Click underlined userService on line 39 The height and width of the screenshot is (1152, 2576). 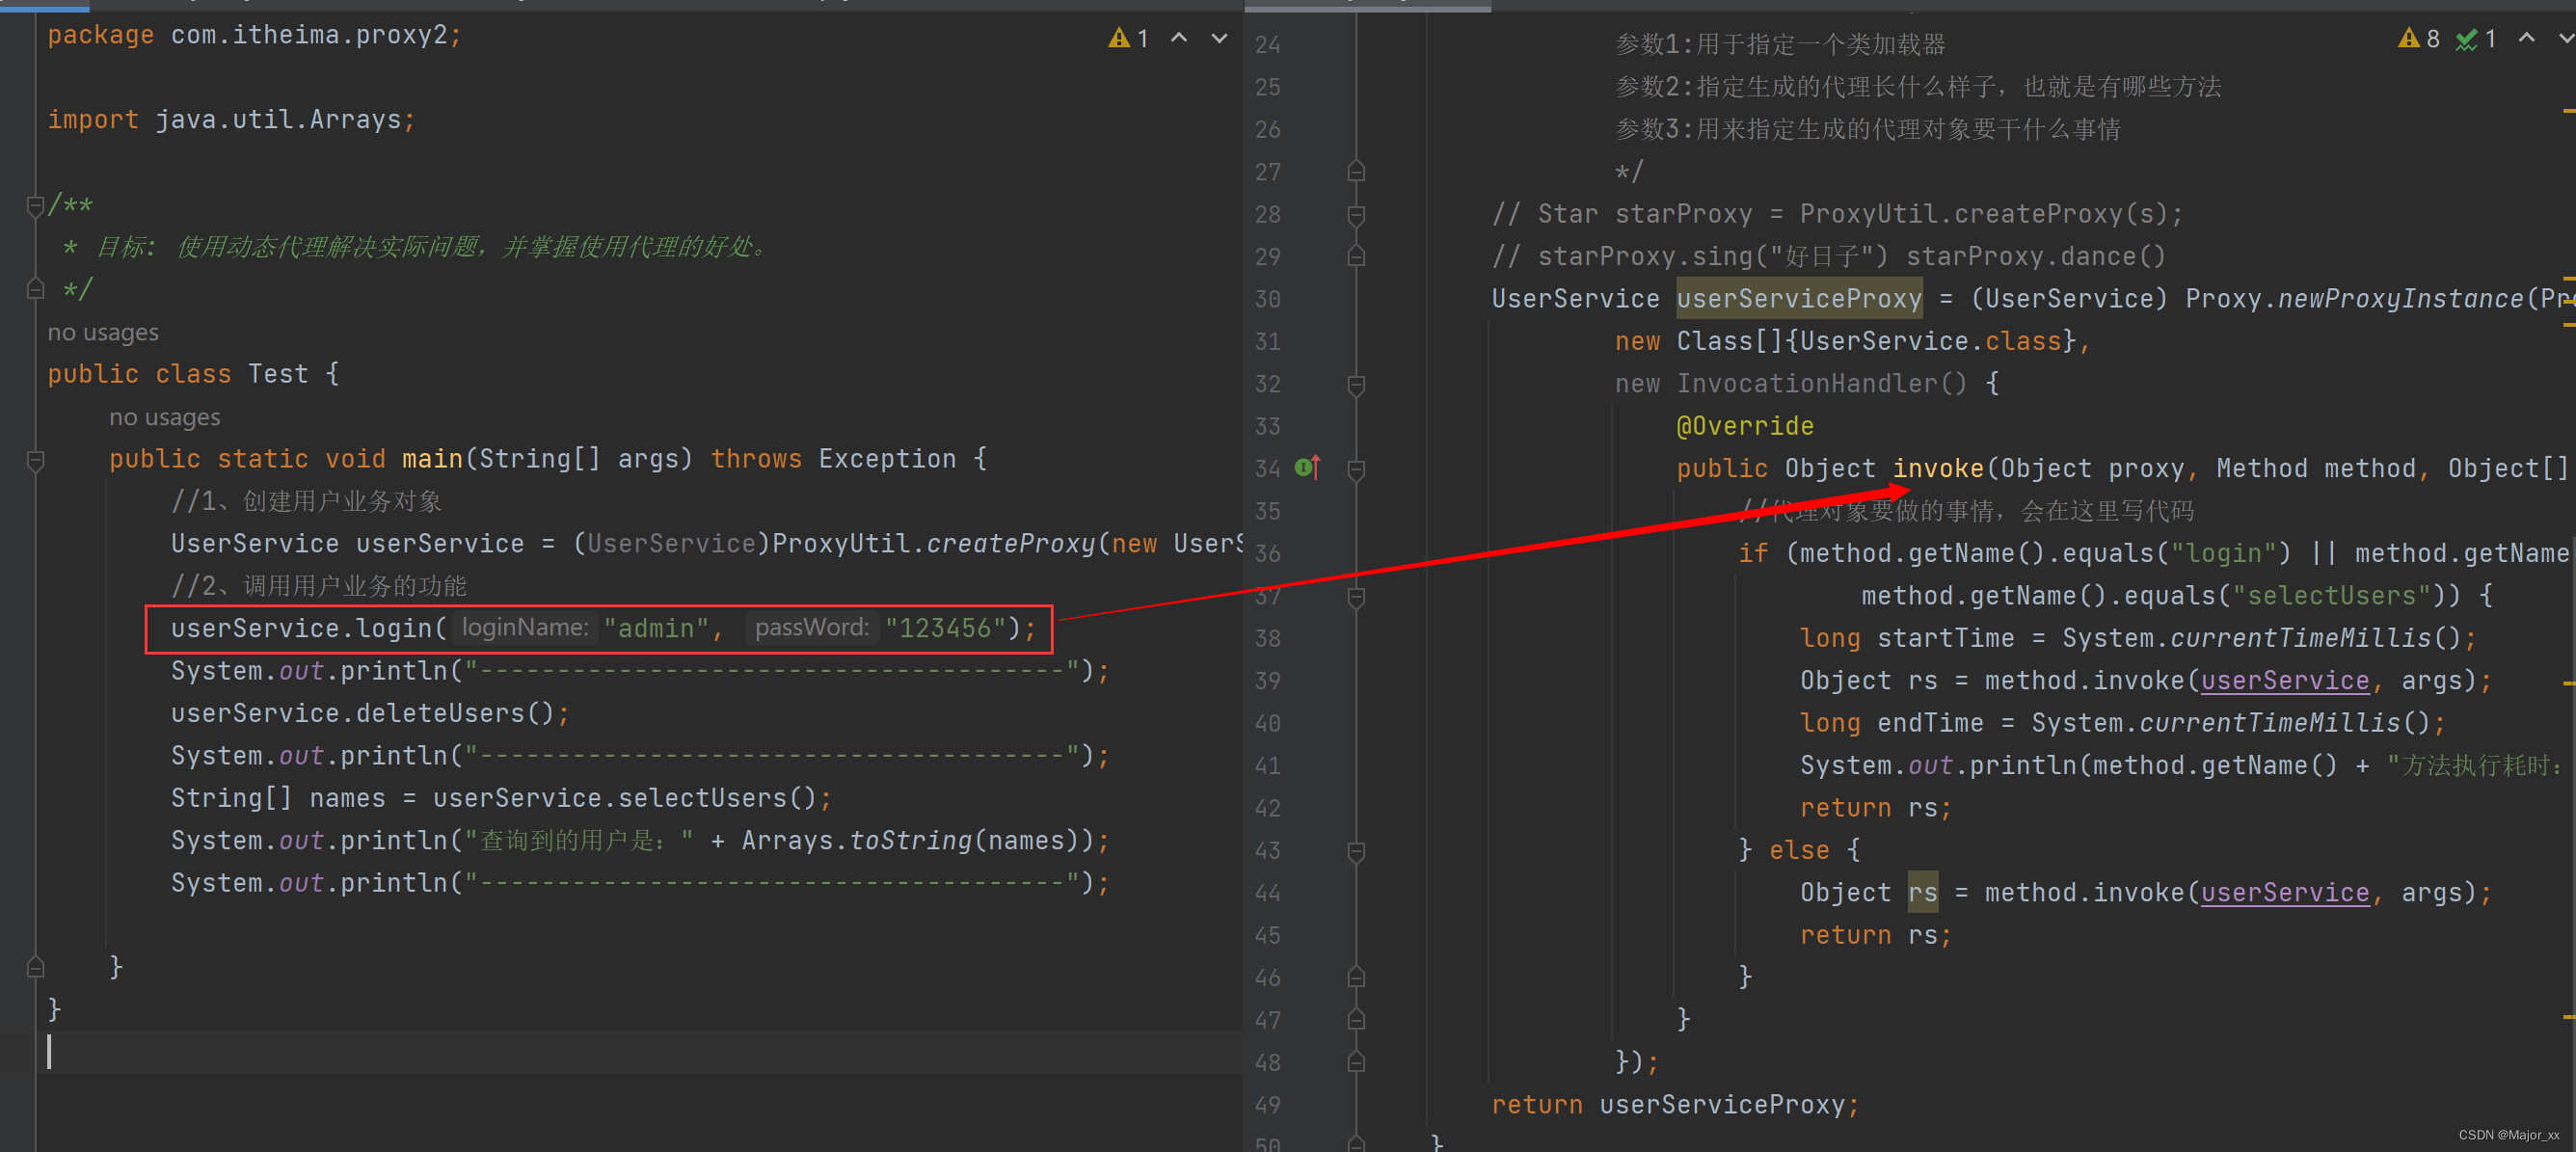pyautogui.click(x=2284, y=681)
